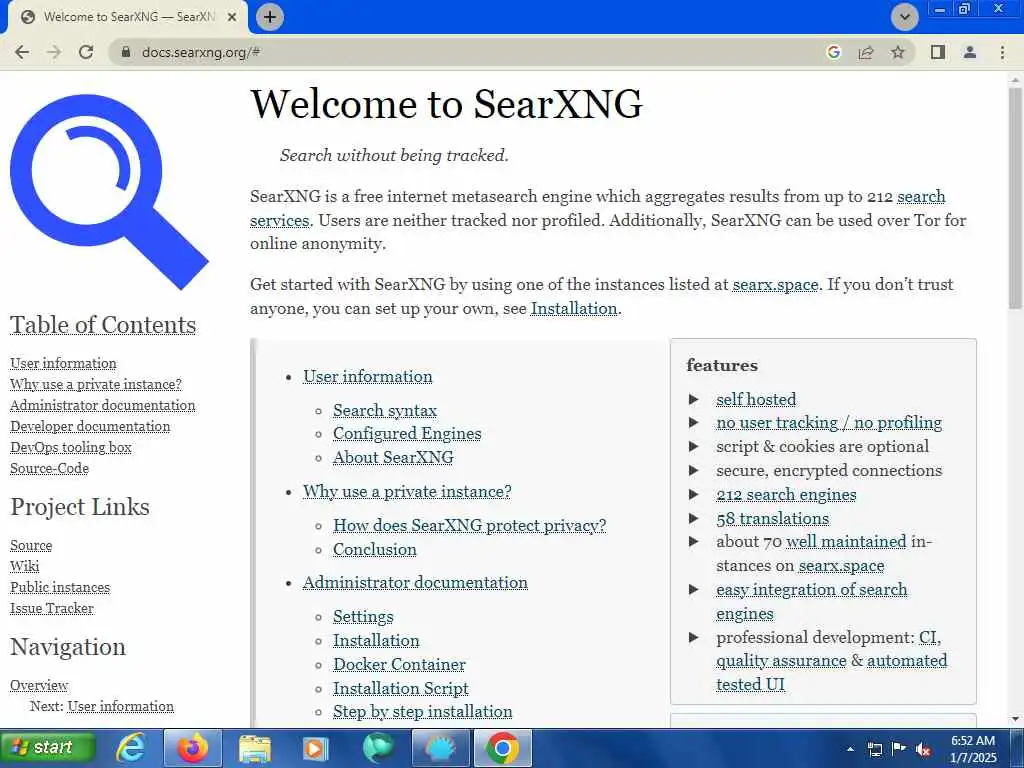Go to Next: User information link
1024x768 pixels.
tap(121, 706)
